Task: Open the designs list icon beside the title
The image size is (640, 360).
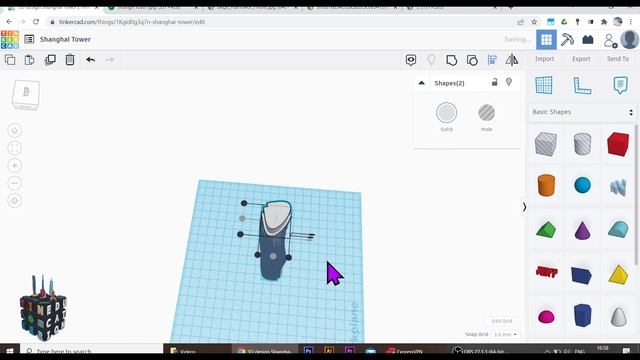Action: [29, 39]
